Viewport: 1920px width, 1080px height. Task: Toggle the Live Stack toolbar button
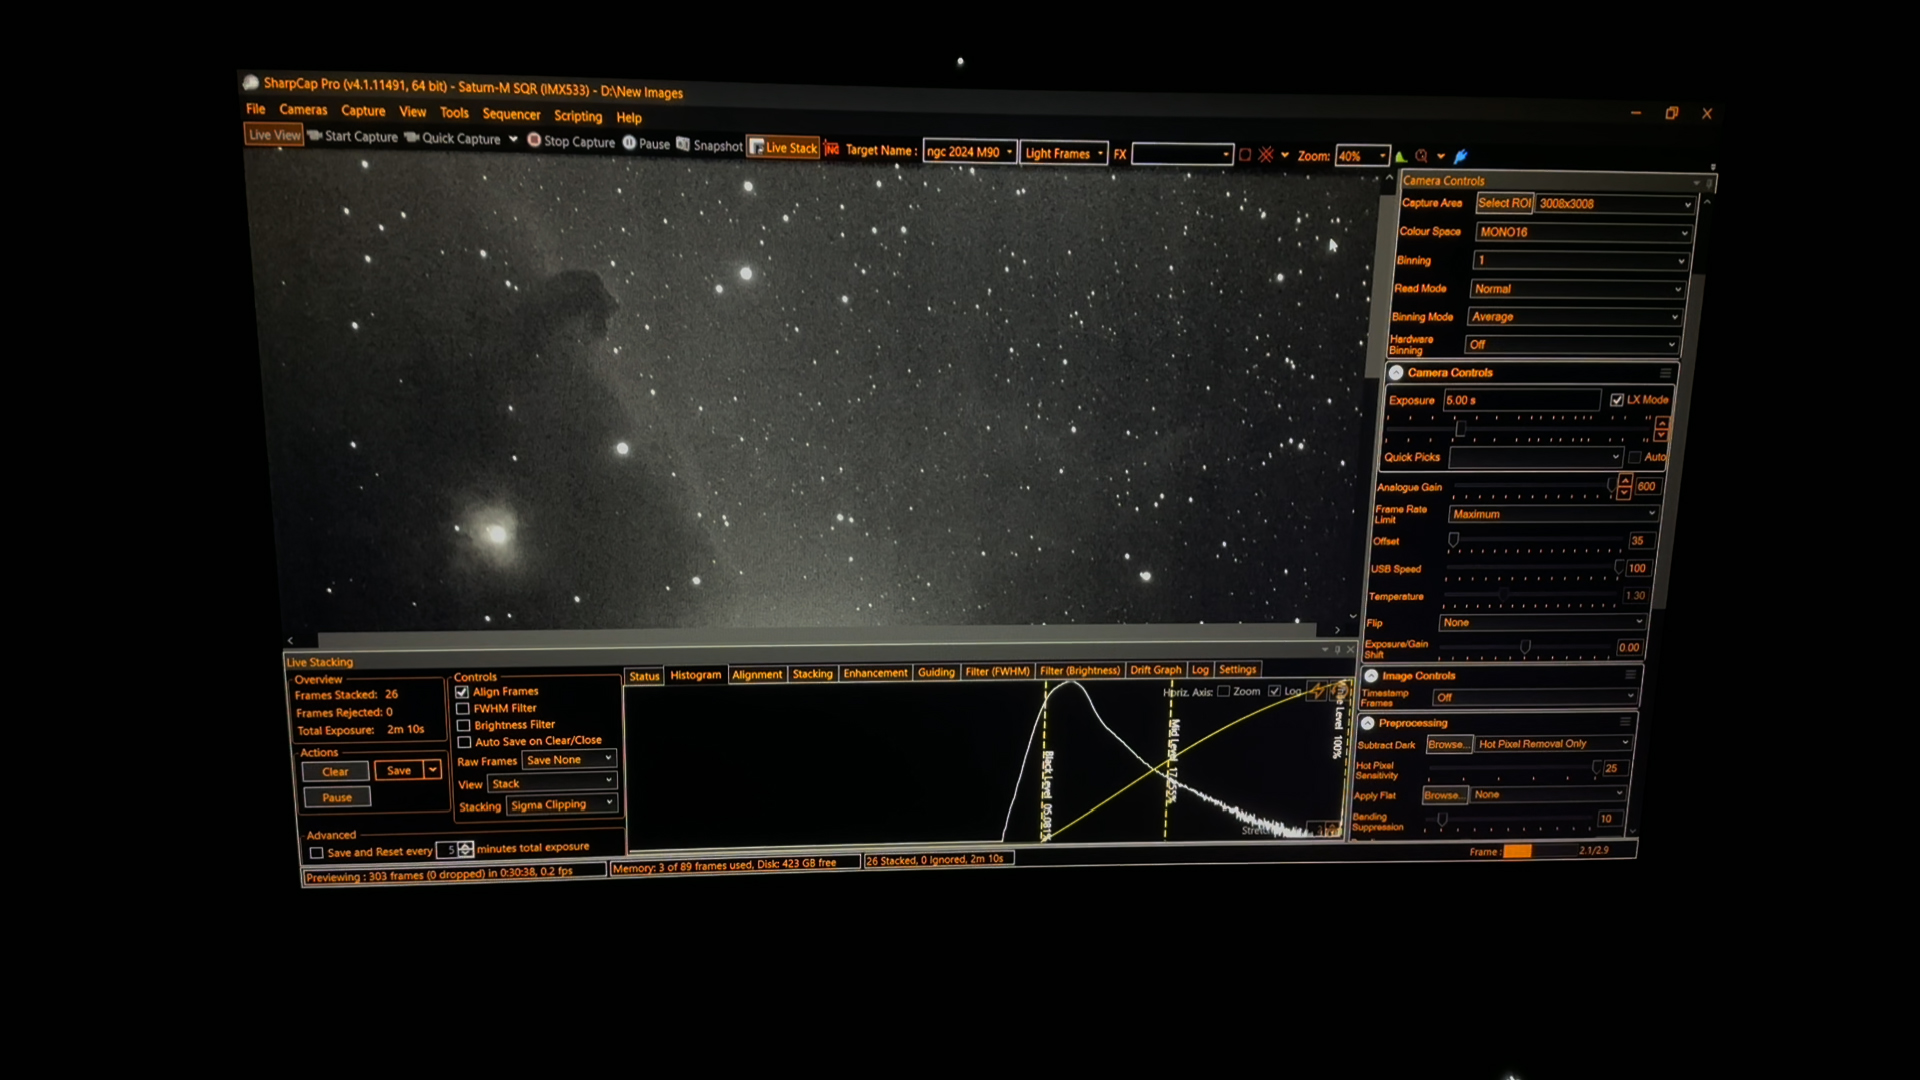[783, 148]
